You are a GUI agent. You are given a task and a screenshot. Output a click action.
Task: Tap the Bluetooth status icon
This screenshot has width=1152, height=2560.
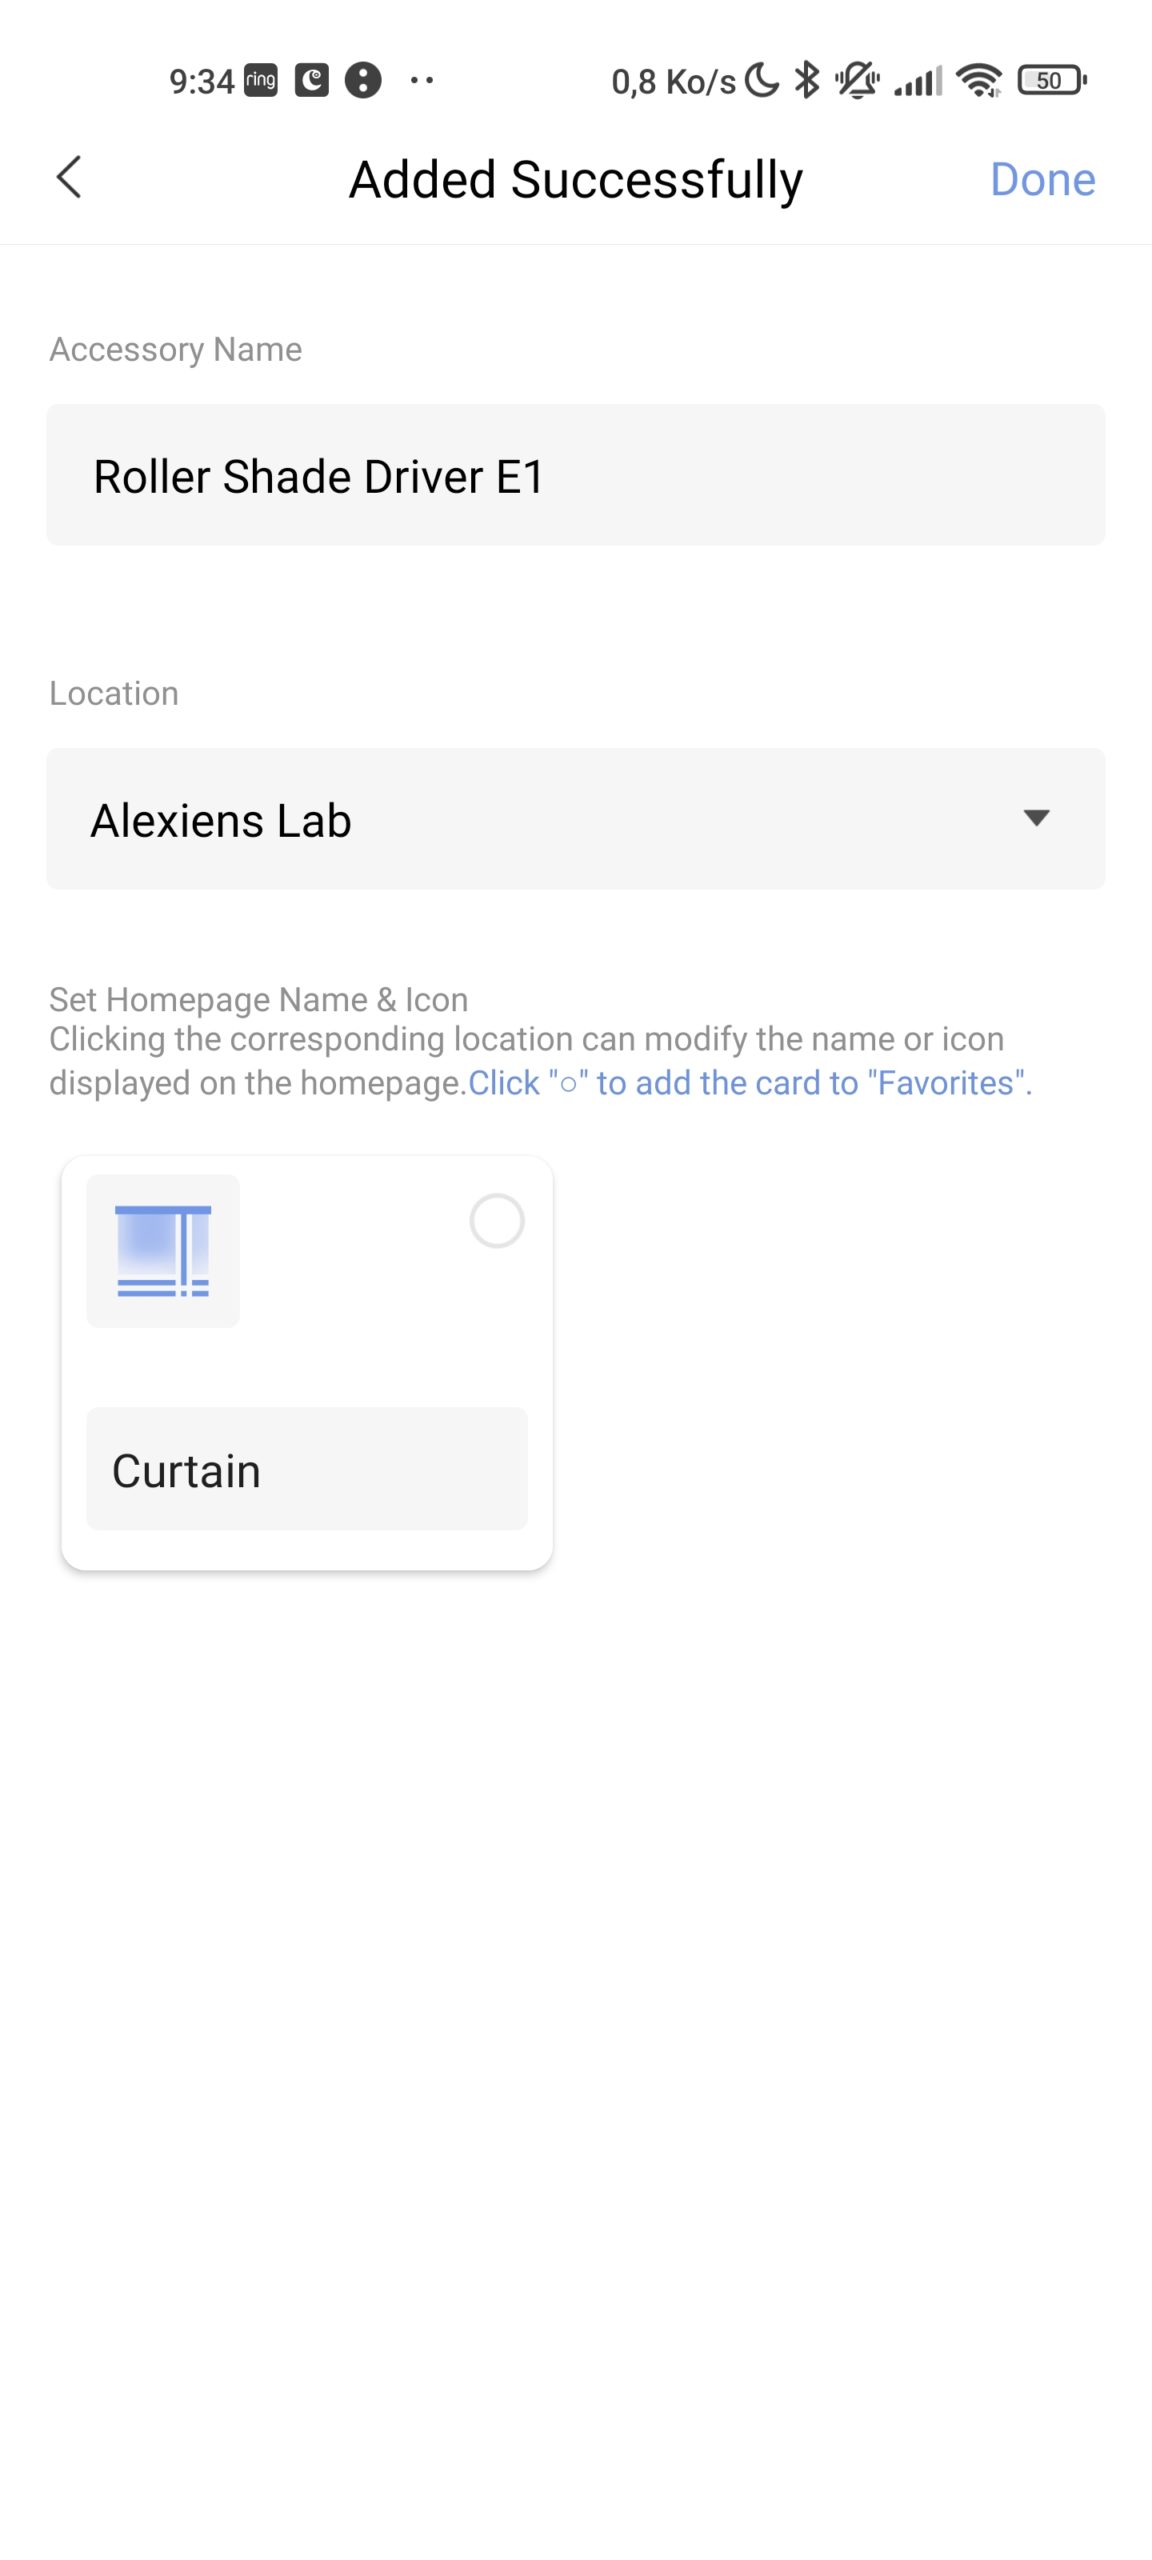tap(806, 80)
